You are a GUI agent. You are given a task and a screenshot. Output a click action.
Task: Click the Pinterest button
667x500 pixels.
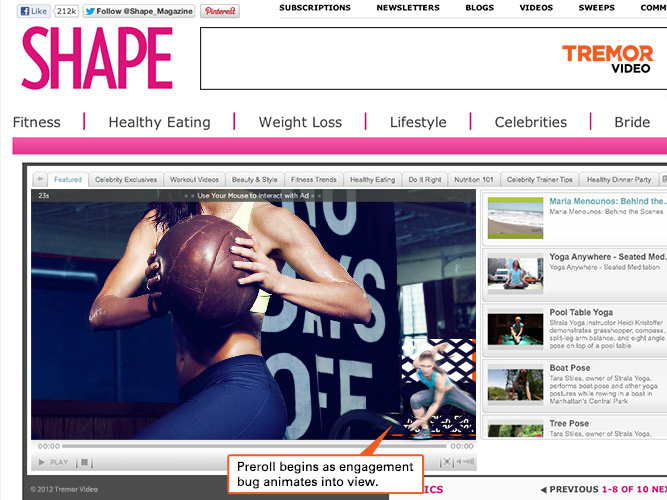click(x=220, y=11)
